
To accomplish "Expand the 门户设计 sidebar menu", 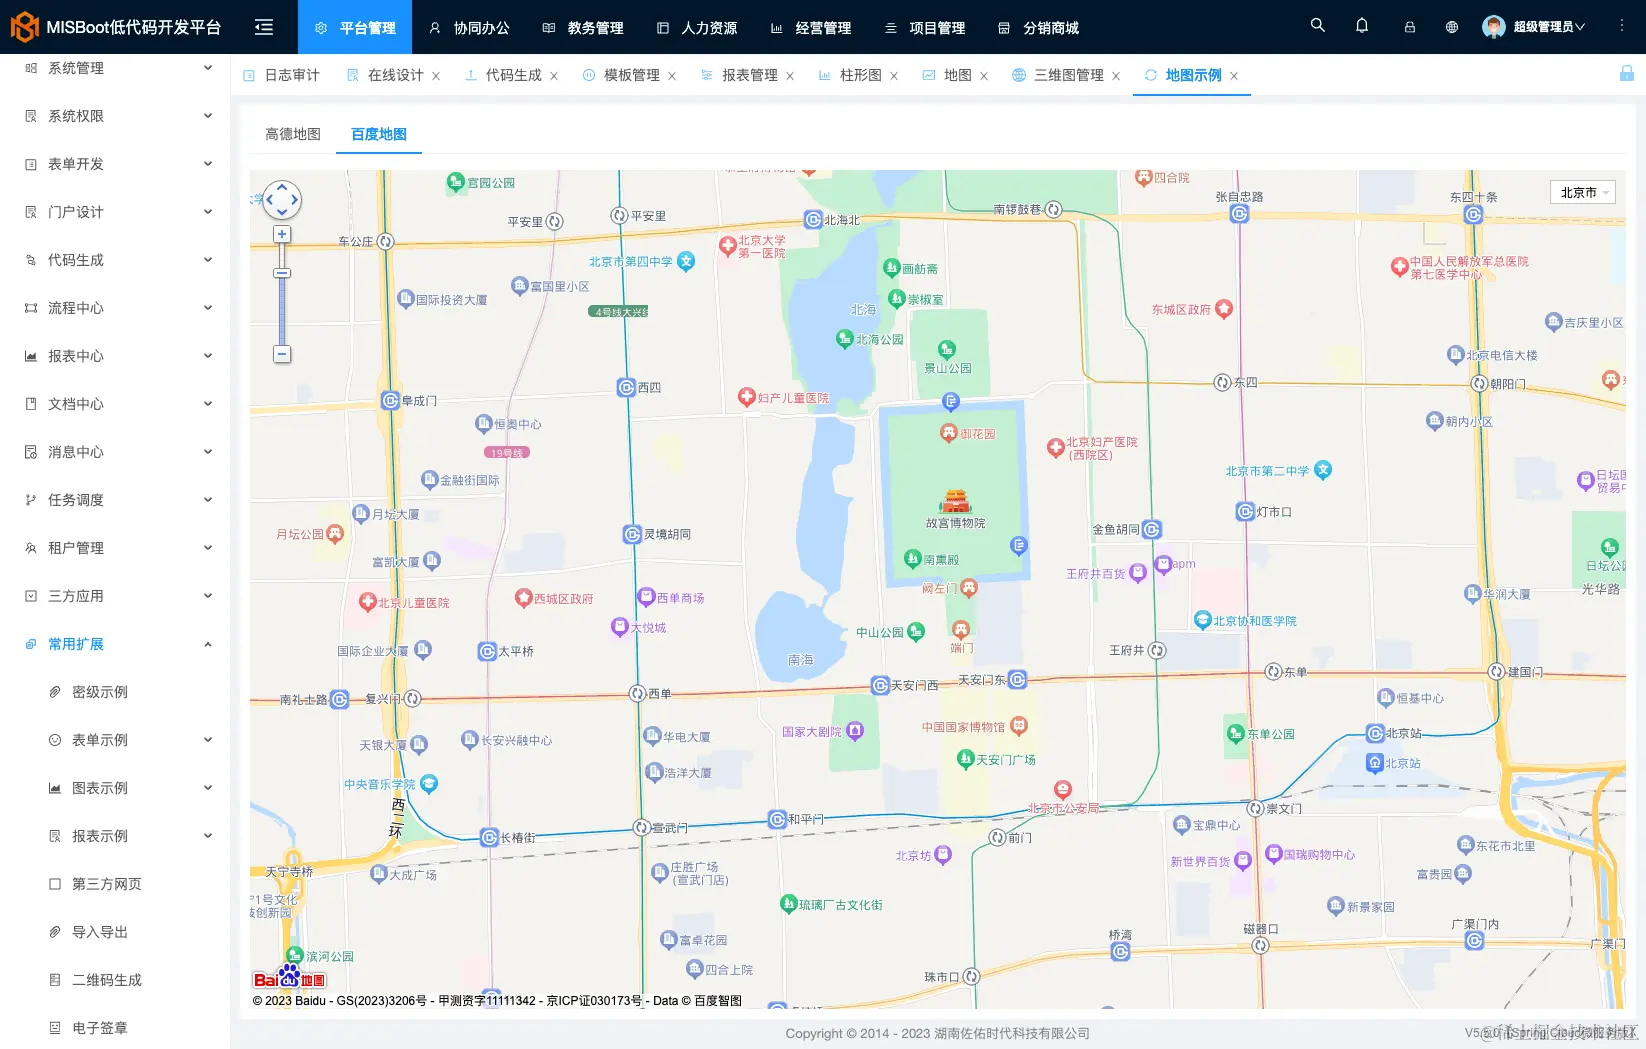I will pyautogui.click(x=115, y=212).
